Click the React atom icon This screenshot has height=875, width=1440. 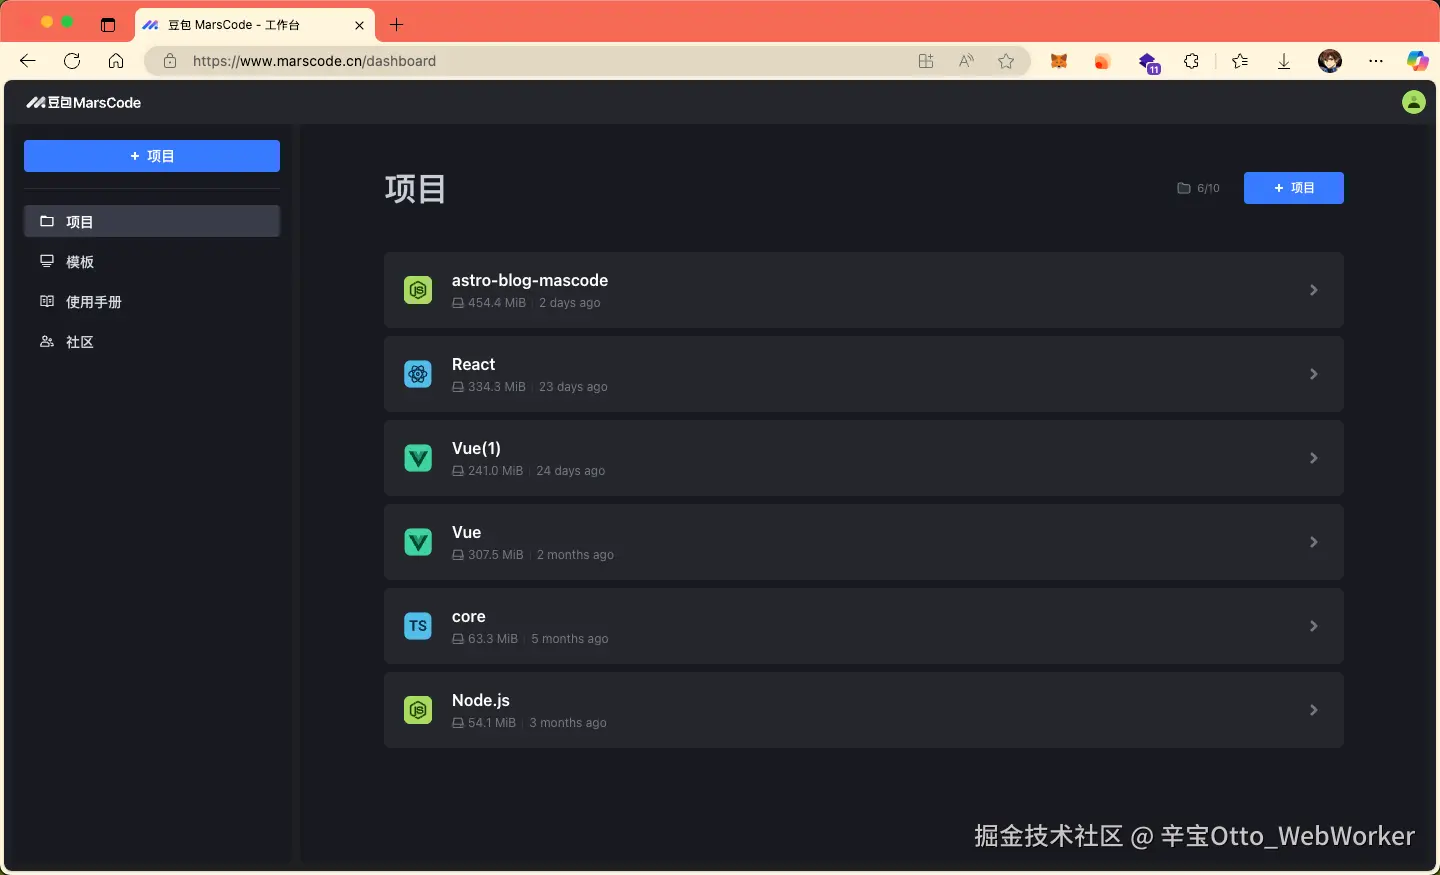[418, 374]
